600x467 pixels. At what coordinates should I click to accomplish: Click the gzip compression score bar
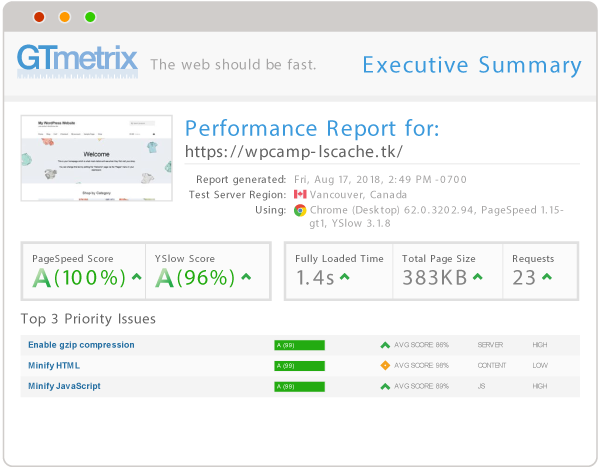point(299,345)
